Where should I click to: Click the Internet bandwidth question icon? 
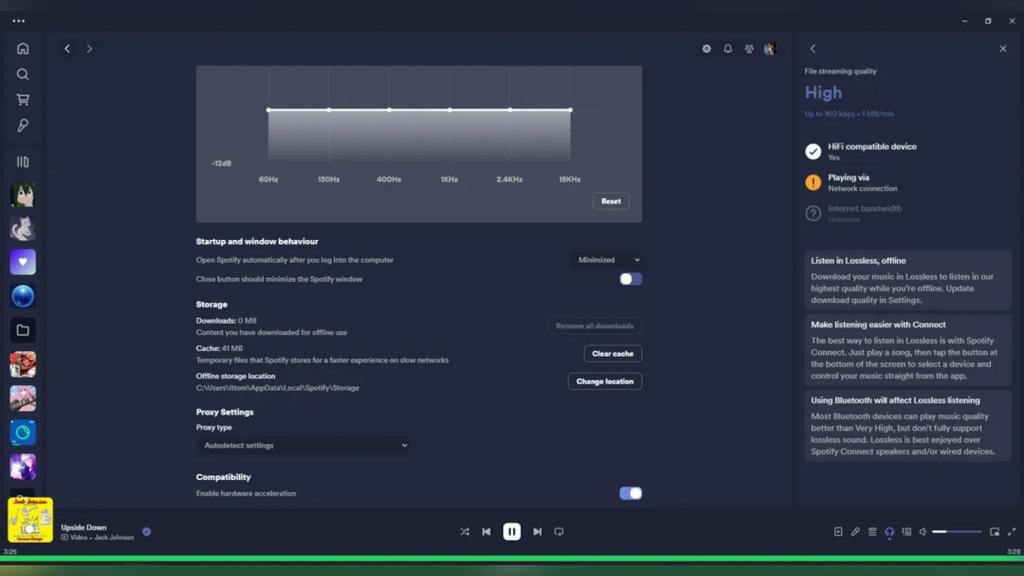point(813,214)
